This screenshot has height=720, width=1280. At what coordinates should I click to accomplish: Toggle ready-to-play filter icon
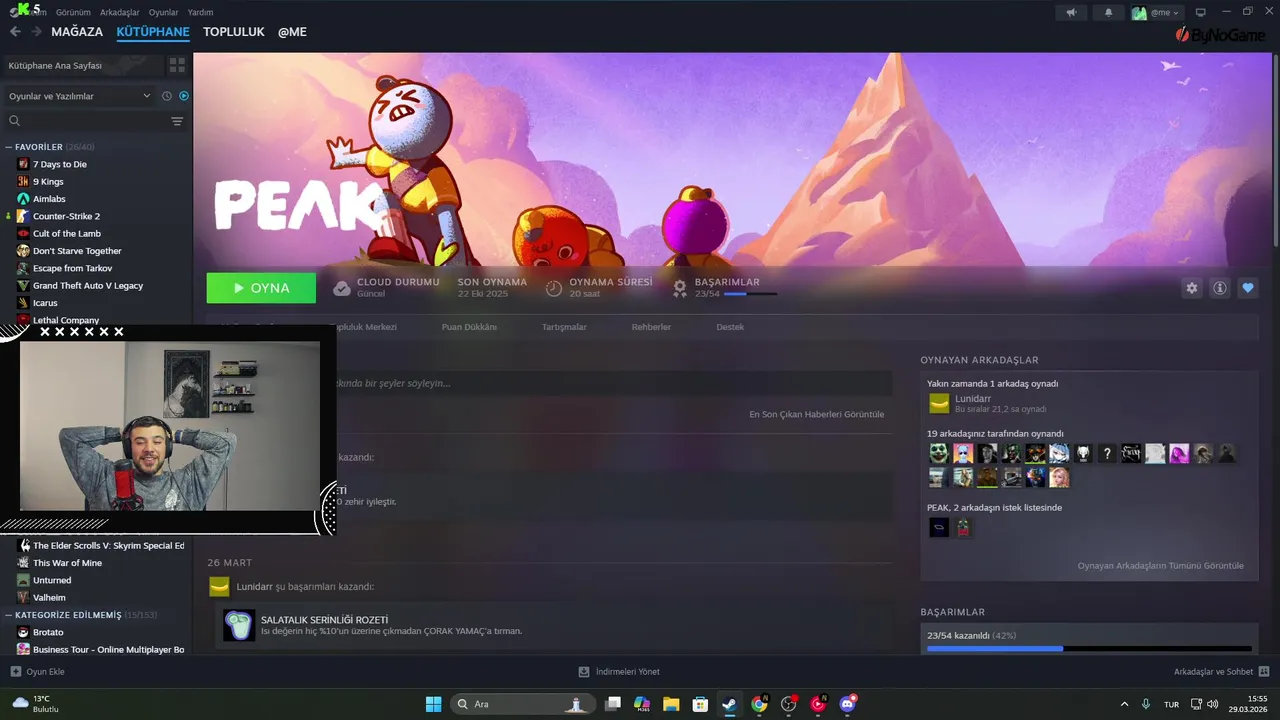pos(184,96)
